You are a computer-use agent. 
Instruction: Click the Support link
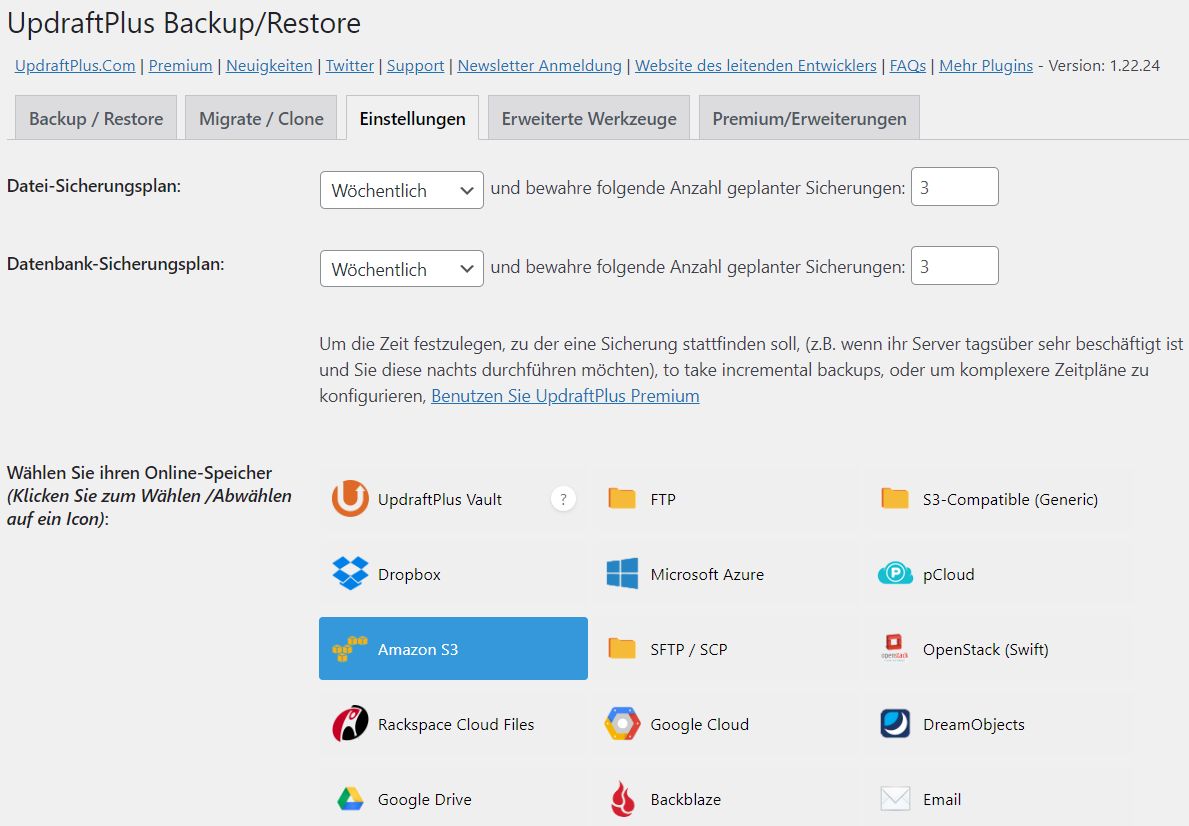click(416, 66)
